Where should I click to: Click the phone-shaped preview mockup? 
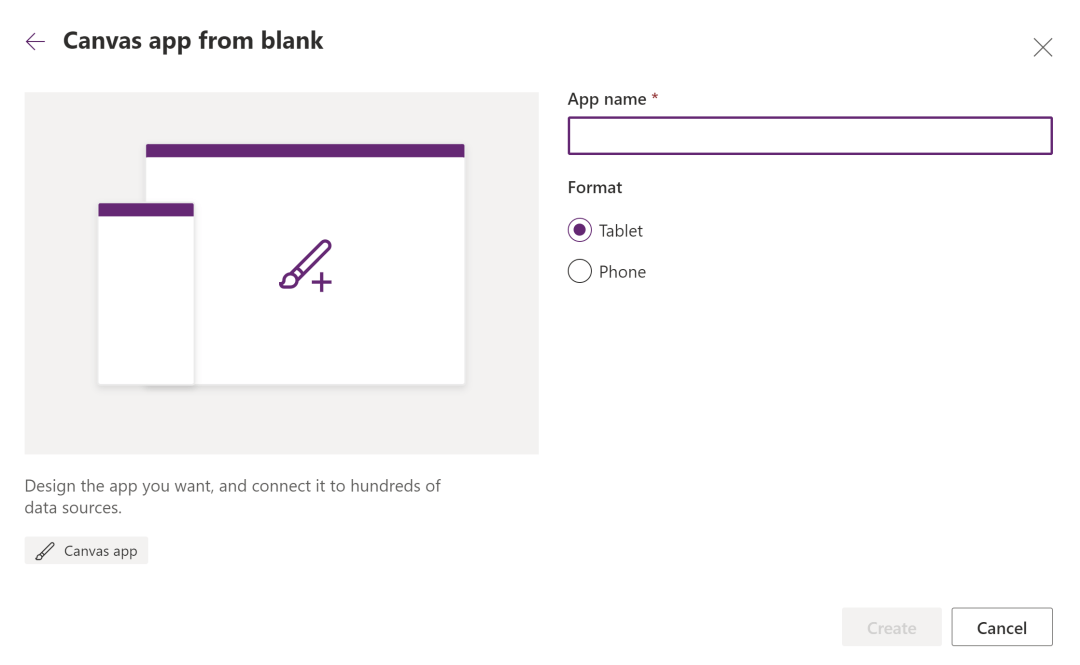pos(146,300)
